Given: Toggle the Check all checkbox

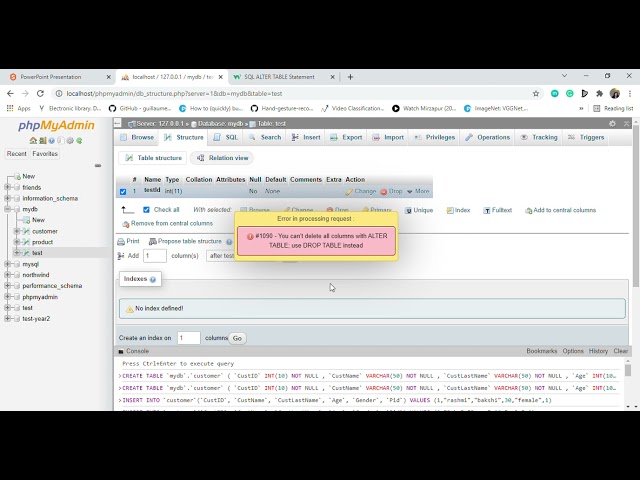Looking at the screenshot, I should point(146,210).
